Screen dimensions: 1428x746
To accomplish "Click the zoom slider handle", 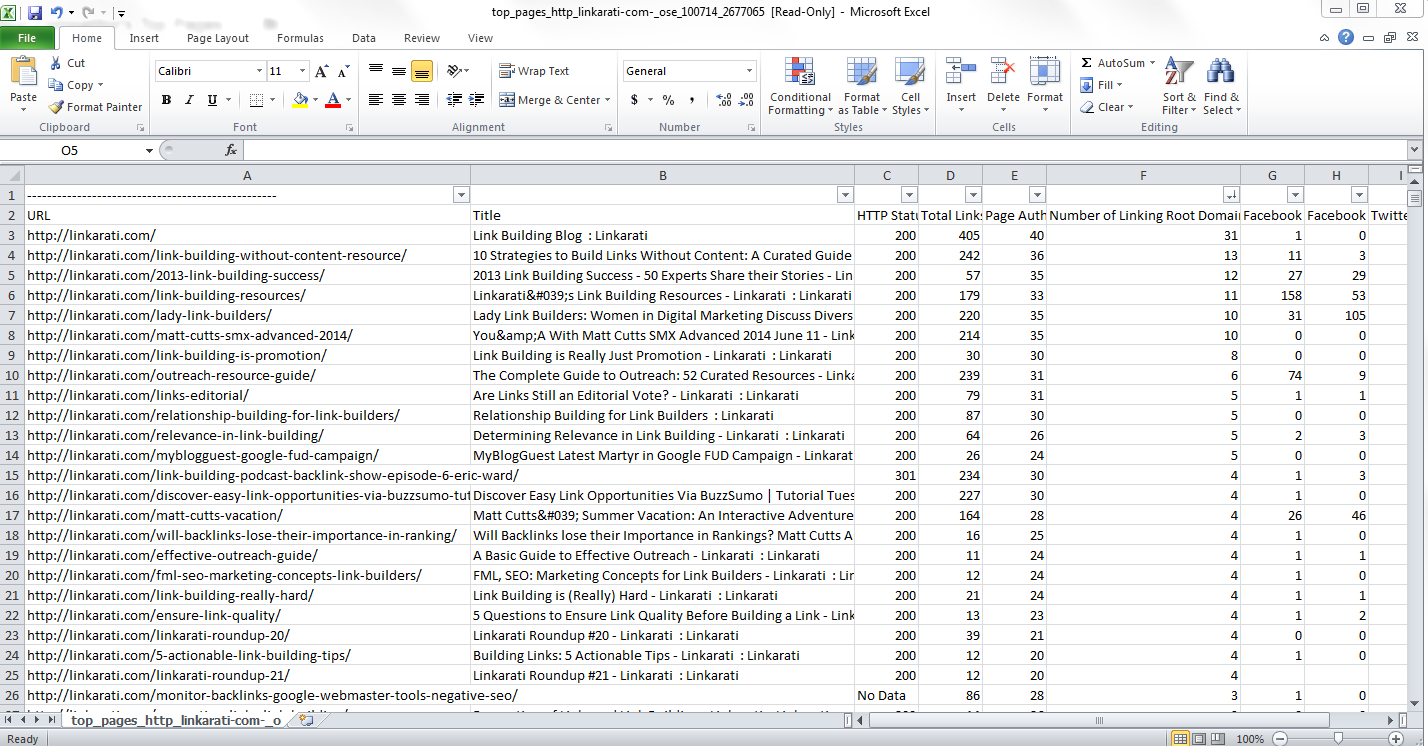I will [1338, 738].
